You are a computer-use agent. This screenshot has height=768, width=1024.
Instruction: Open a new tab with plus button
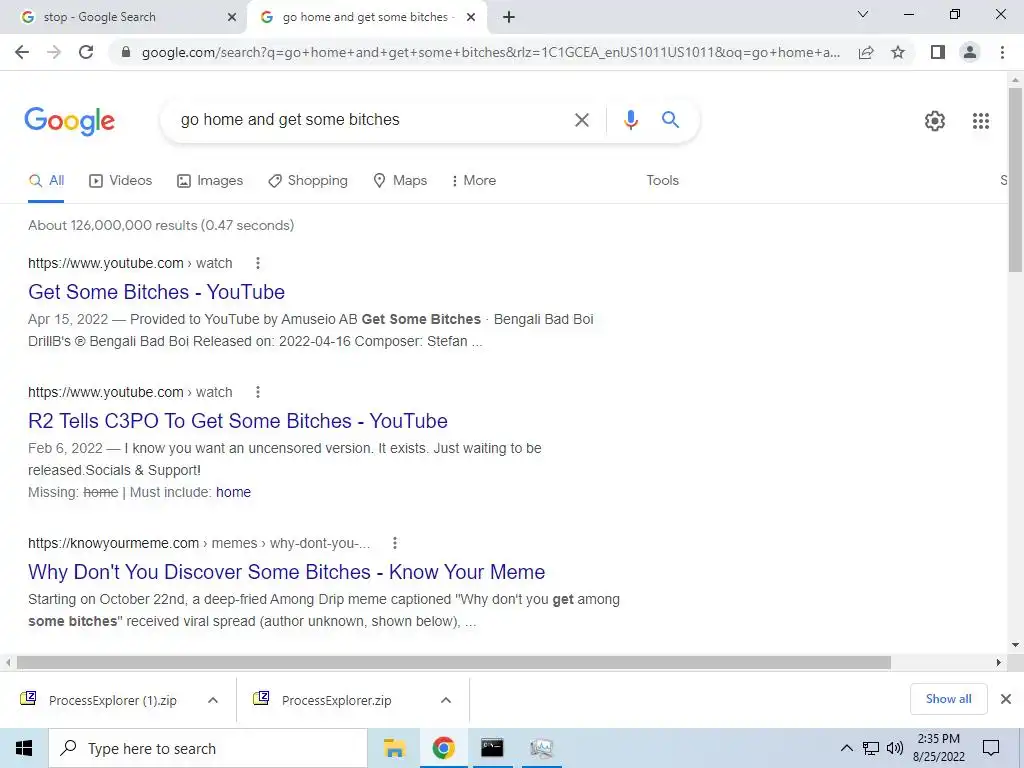(509, 17)
